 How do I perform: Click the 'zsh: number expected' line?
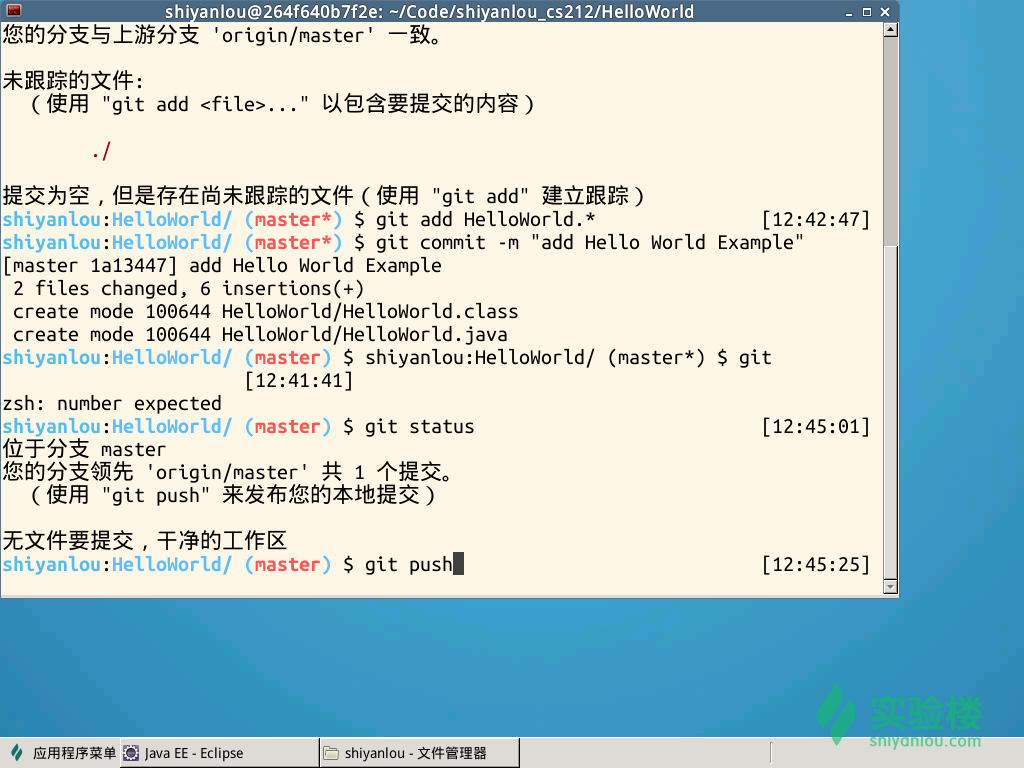point(112,404)
